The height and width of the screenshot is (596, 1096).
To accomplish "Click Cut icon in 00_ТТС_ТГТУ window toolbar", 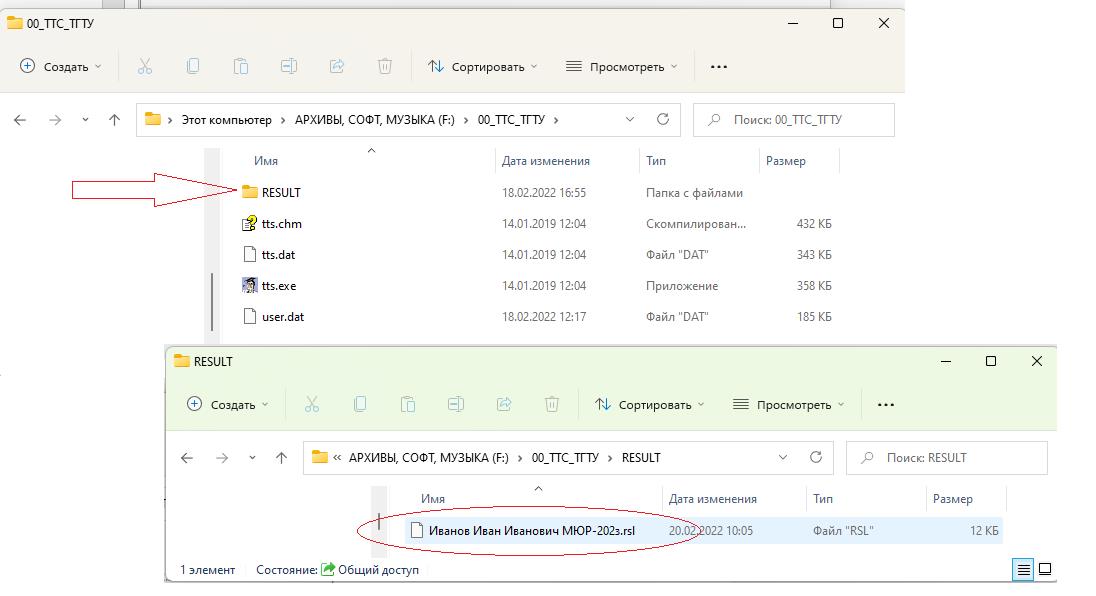I will pyautogui.click(x=145, y=66).
